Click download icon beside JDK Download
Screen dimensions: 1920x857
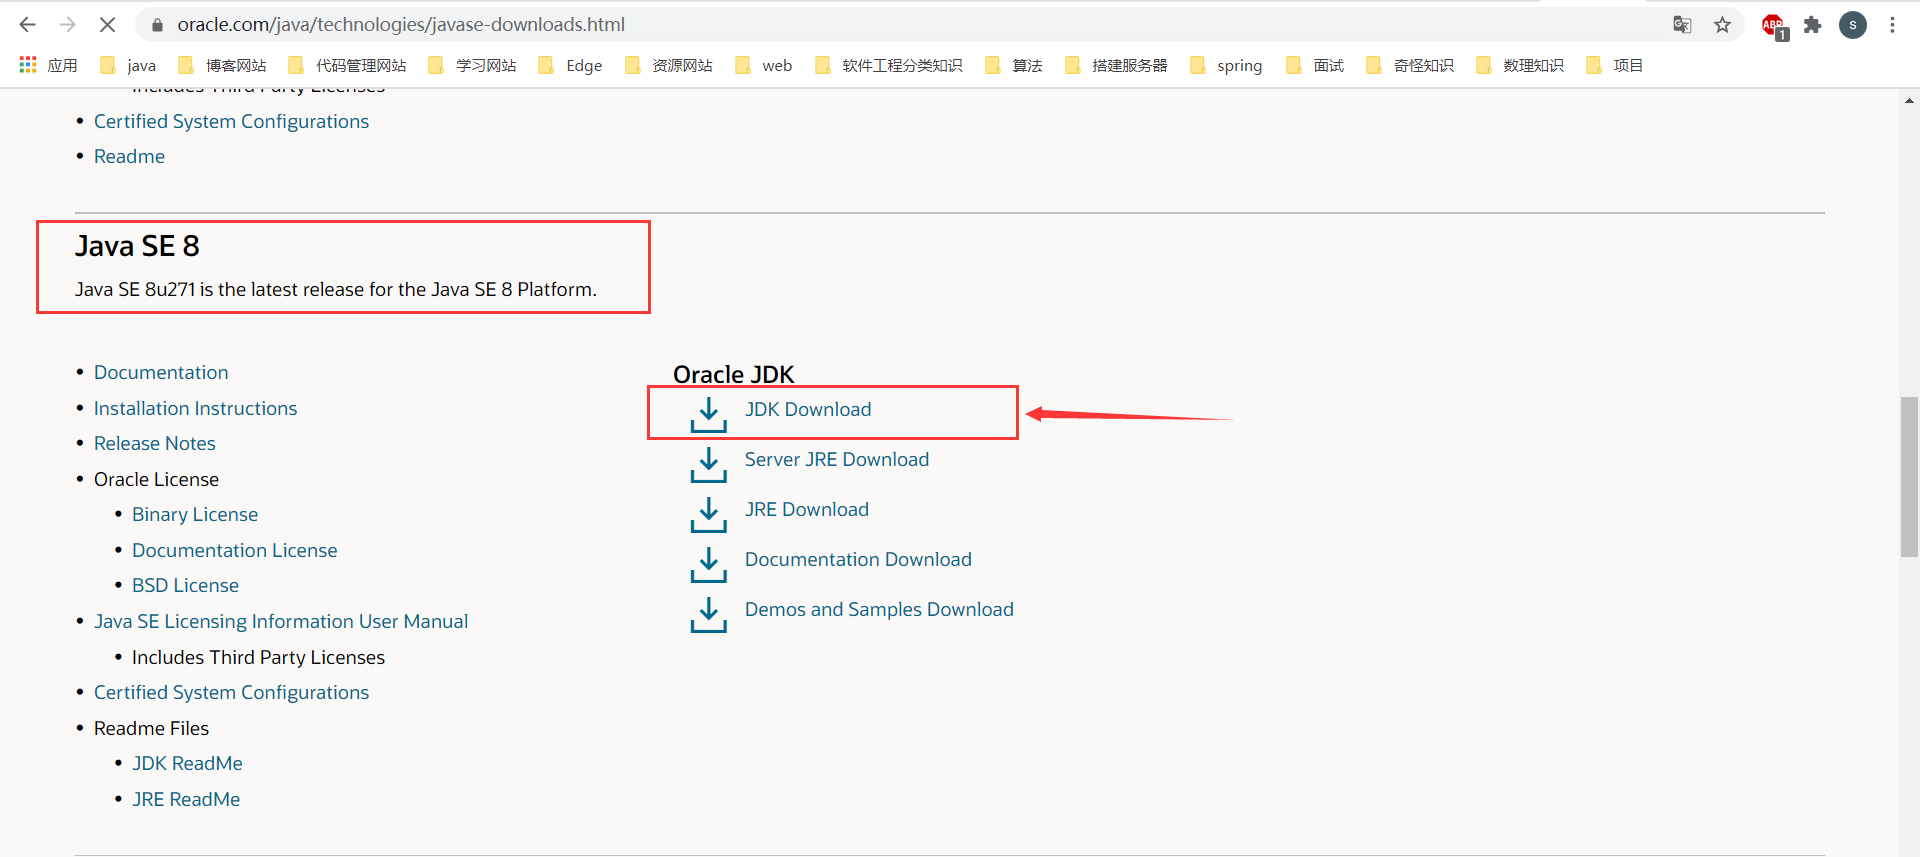[708, 414]
